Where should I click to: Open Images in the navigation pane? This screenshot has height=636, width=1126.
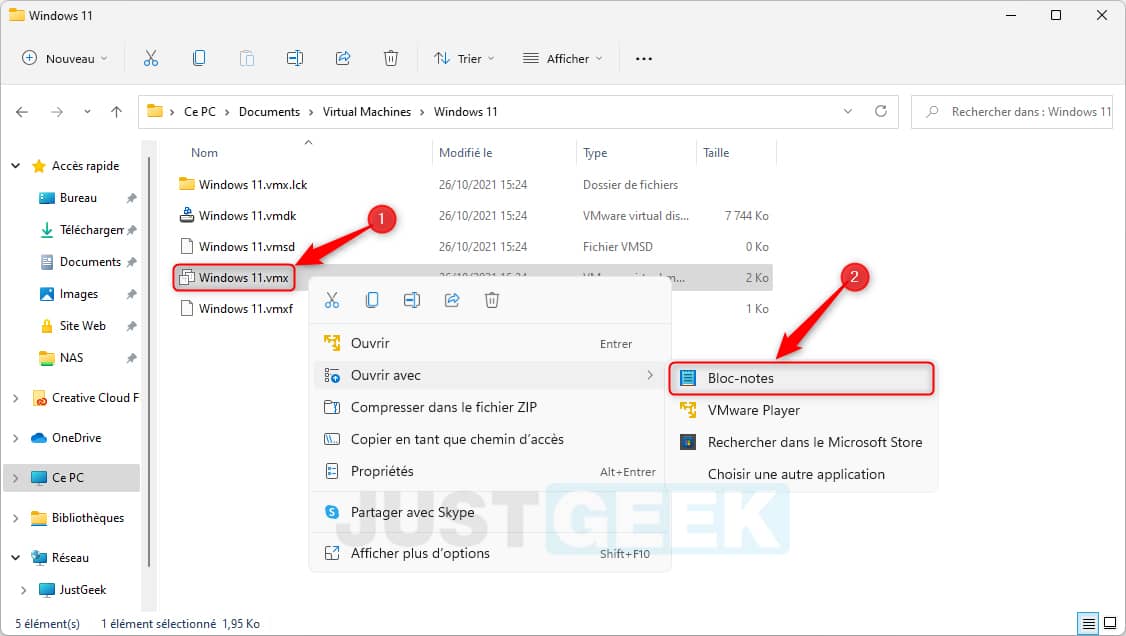tap(79, 294)
